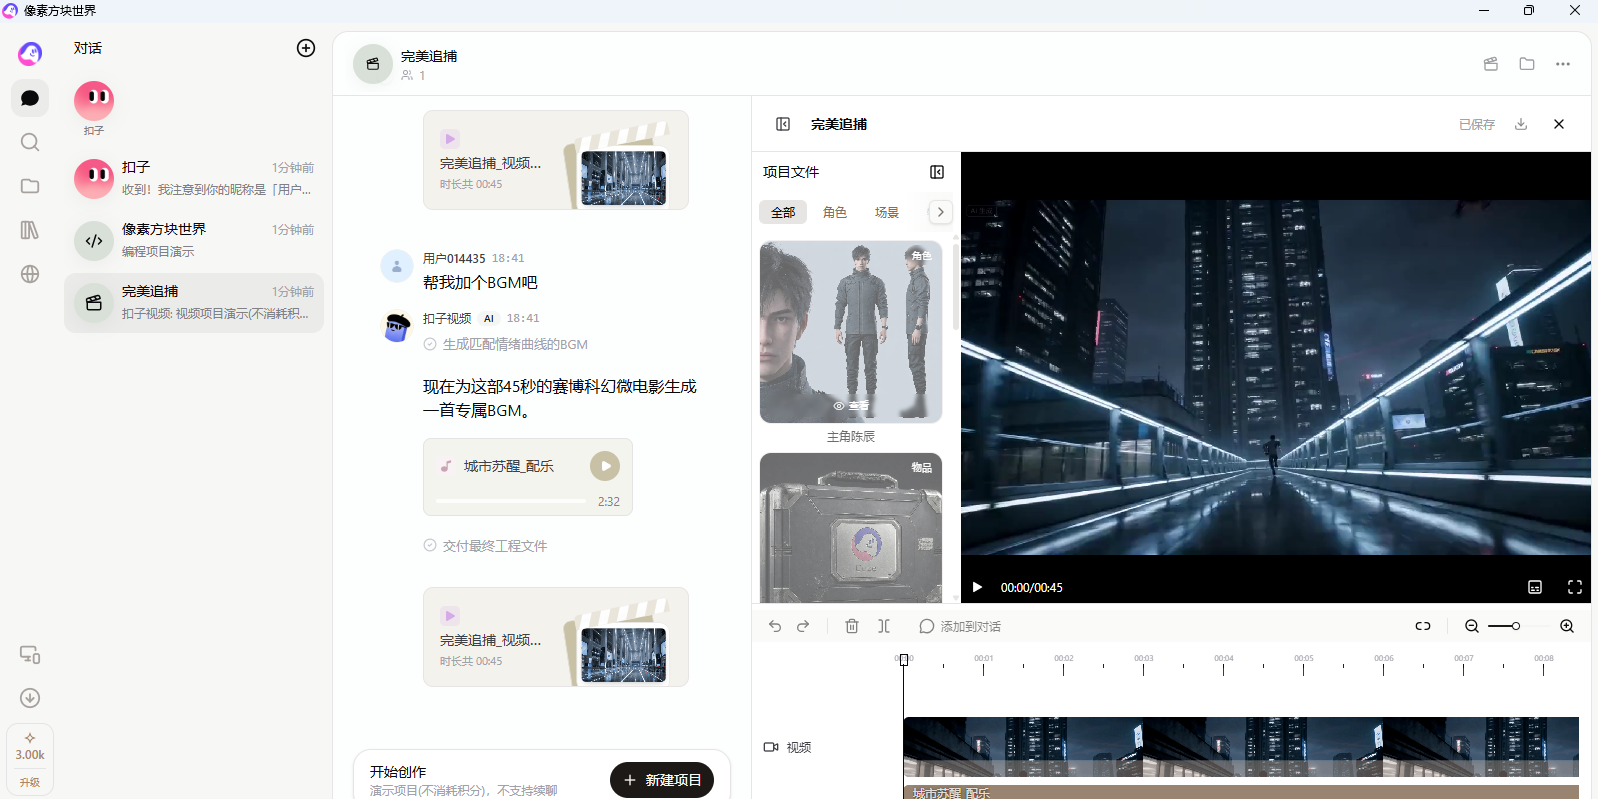
Task: Open the folder icon in chat header
Action: click(x=1527, y=64)
